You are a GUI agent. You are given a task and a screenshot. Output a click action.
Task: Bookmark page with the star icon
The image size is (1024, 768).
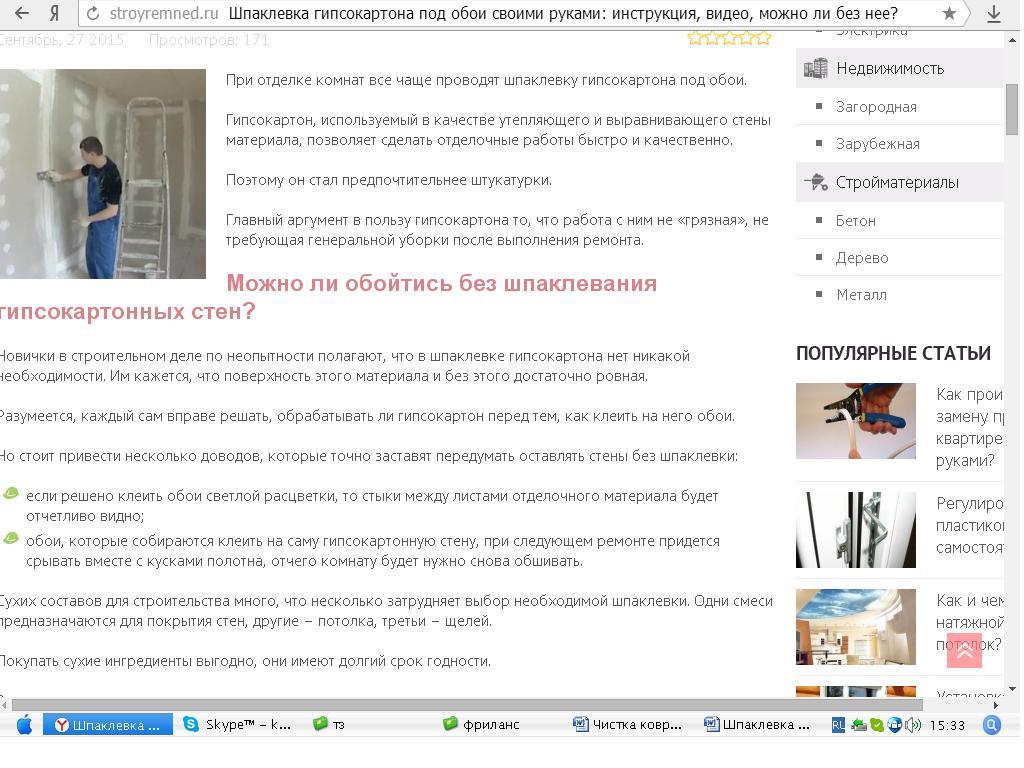[950, 13]
